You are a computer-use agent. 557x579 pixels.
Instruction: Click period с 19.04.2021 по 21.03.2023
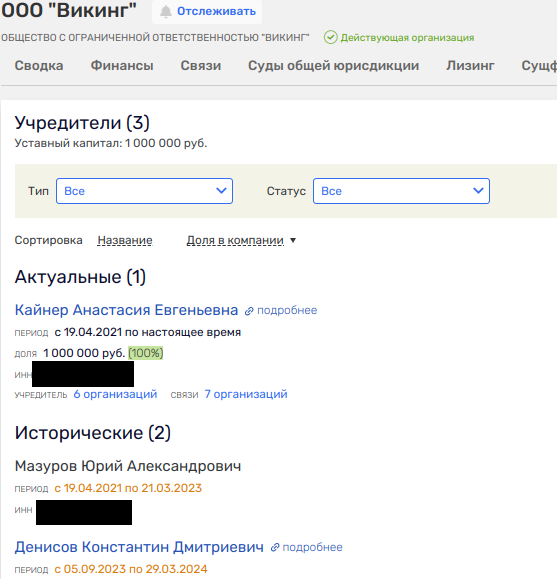coord(128,488)
